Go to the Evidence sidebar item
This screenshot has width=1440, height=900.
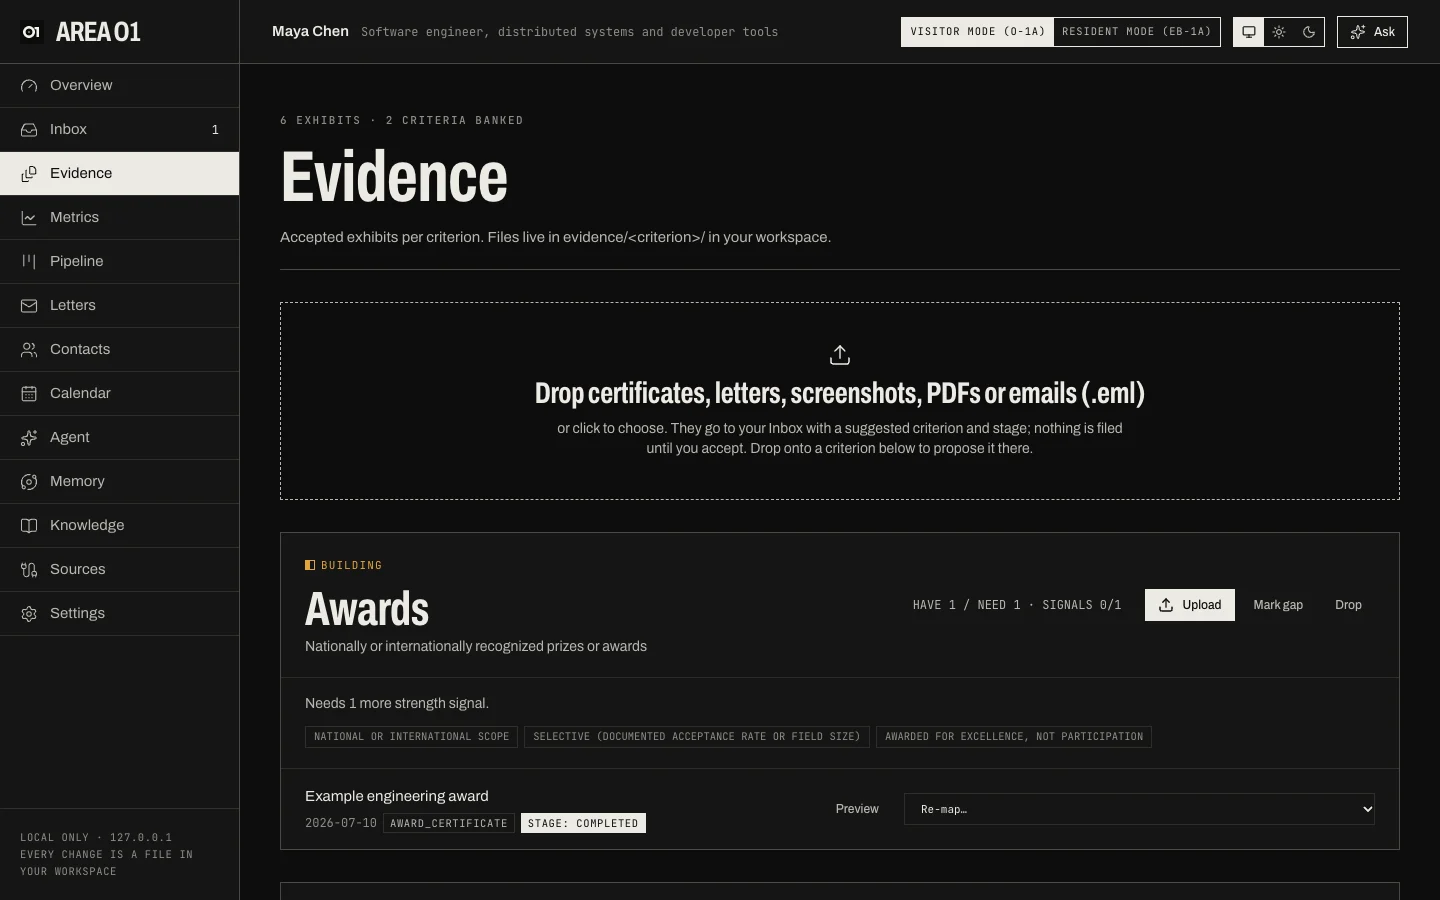(120, 174)
